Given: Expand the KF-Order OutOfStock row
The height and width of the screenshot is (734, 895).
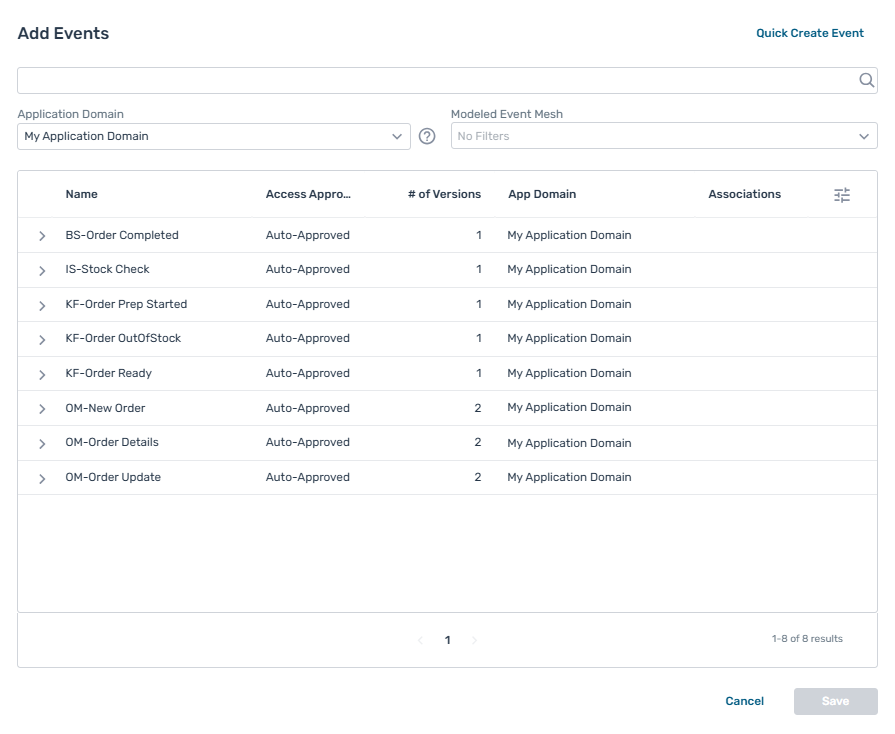Looking at the screenshot, I should pos(42,339).
